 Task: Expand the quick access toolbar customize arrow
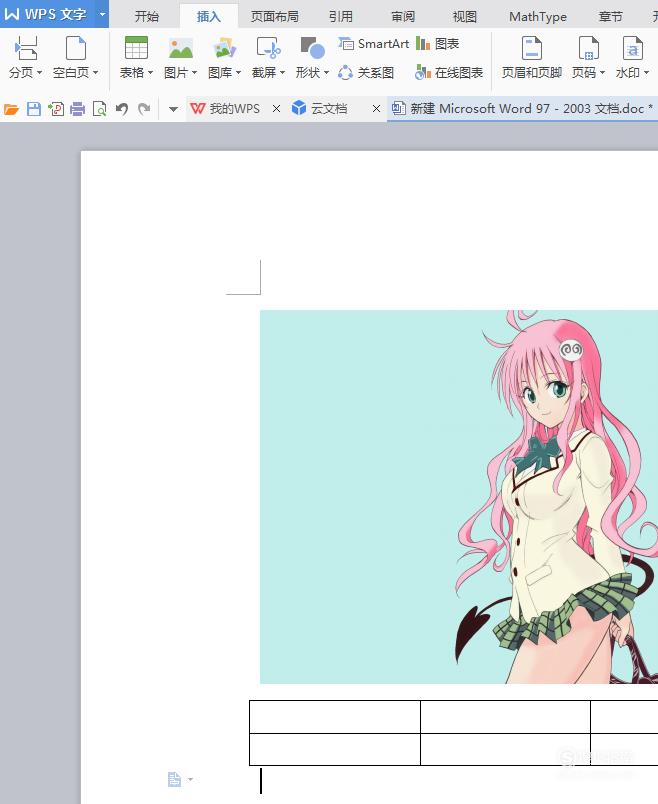(173, 109)
